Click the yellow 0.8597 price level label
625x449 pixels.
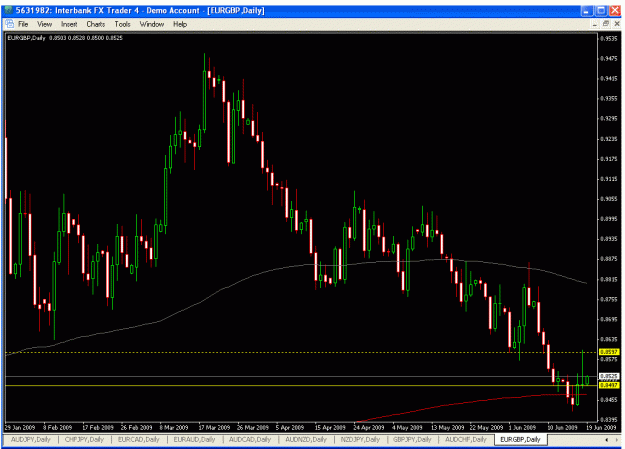tap(609, 352)
